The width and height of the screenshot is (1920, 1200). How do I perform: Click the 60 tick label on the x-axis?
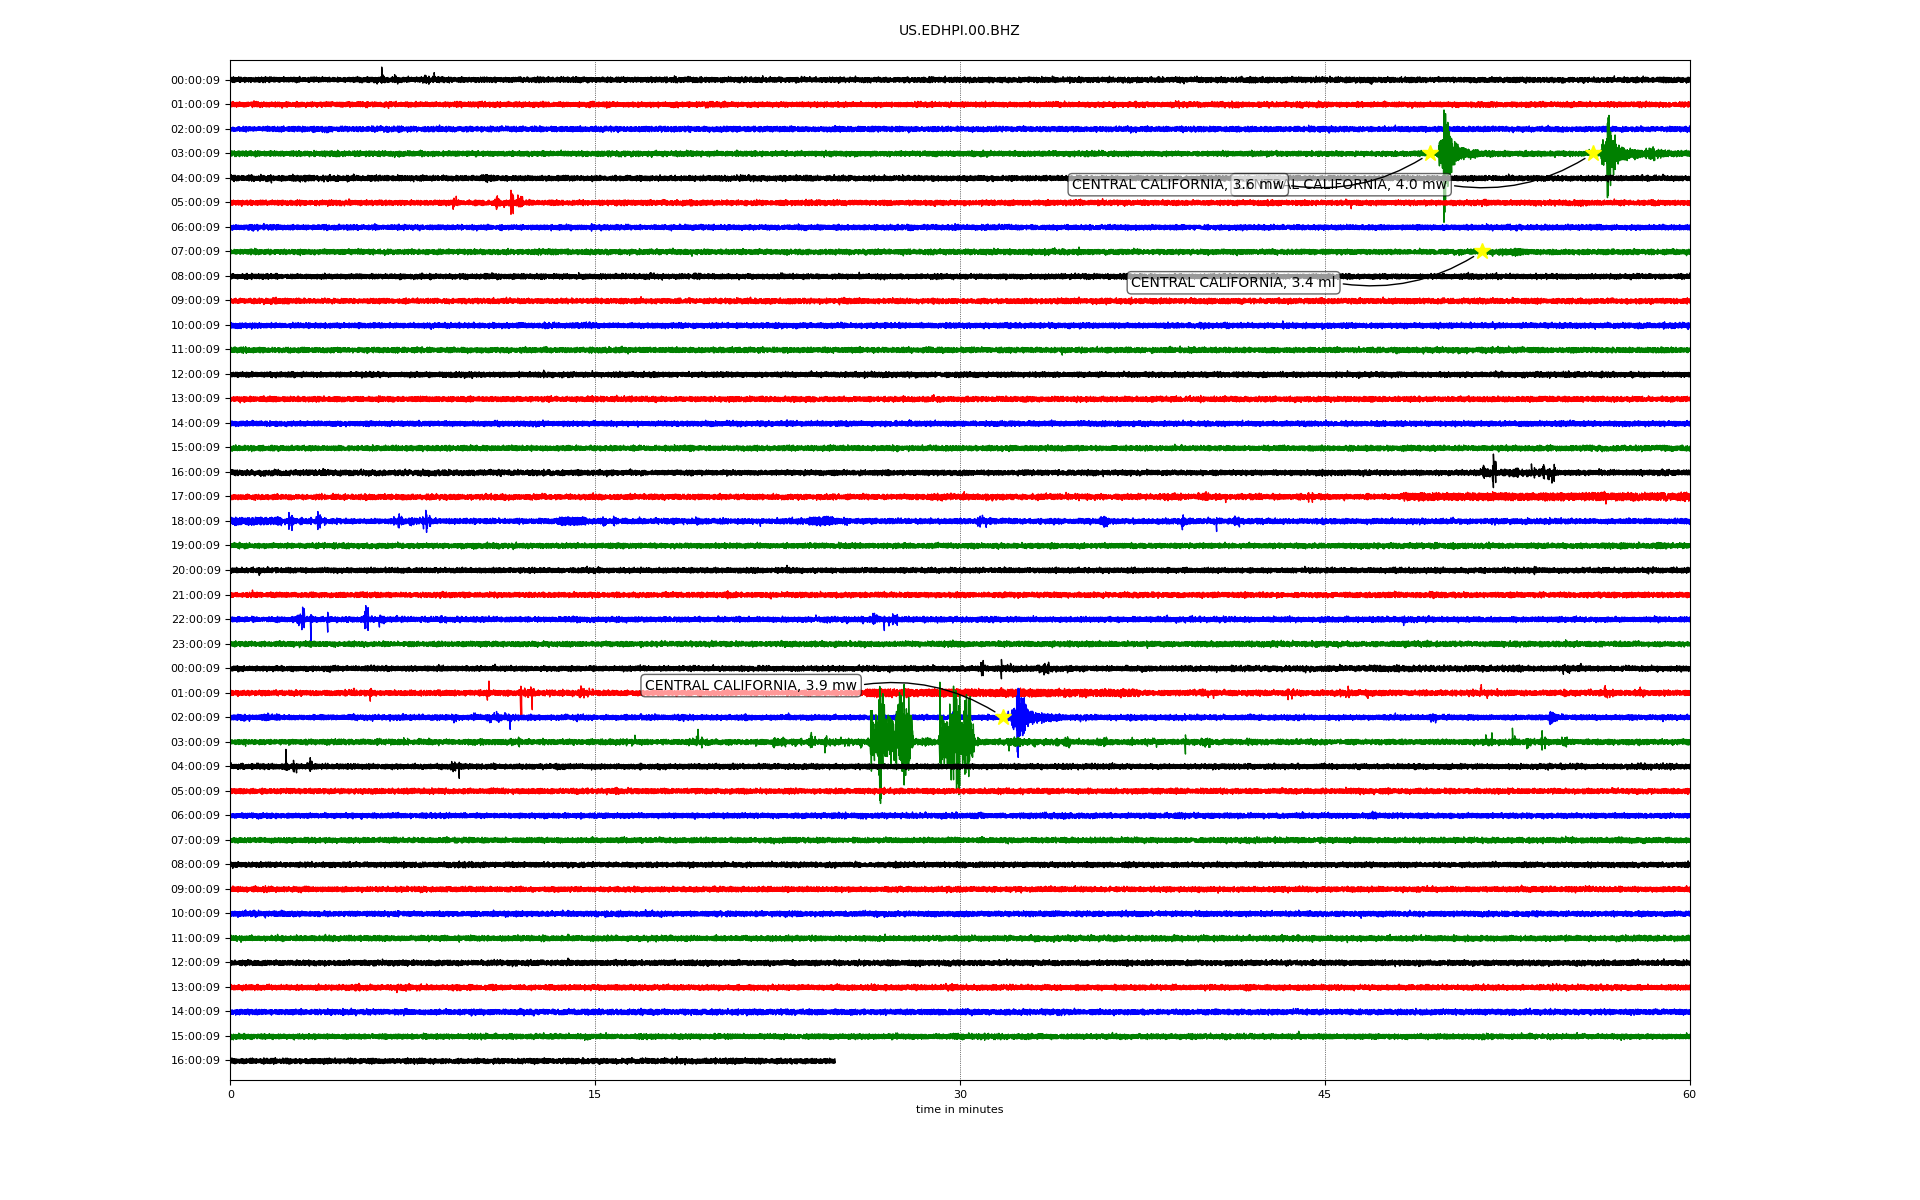[1689, 1094]
